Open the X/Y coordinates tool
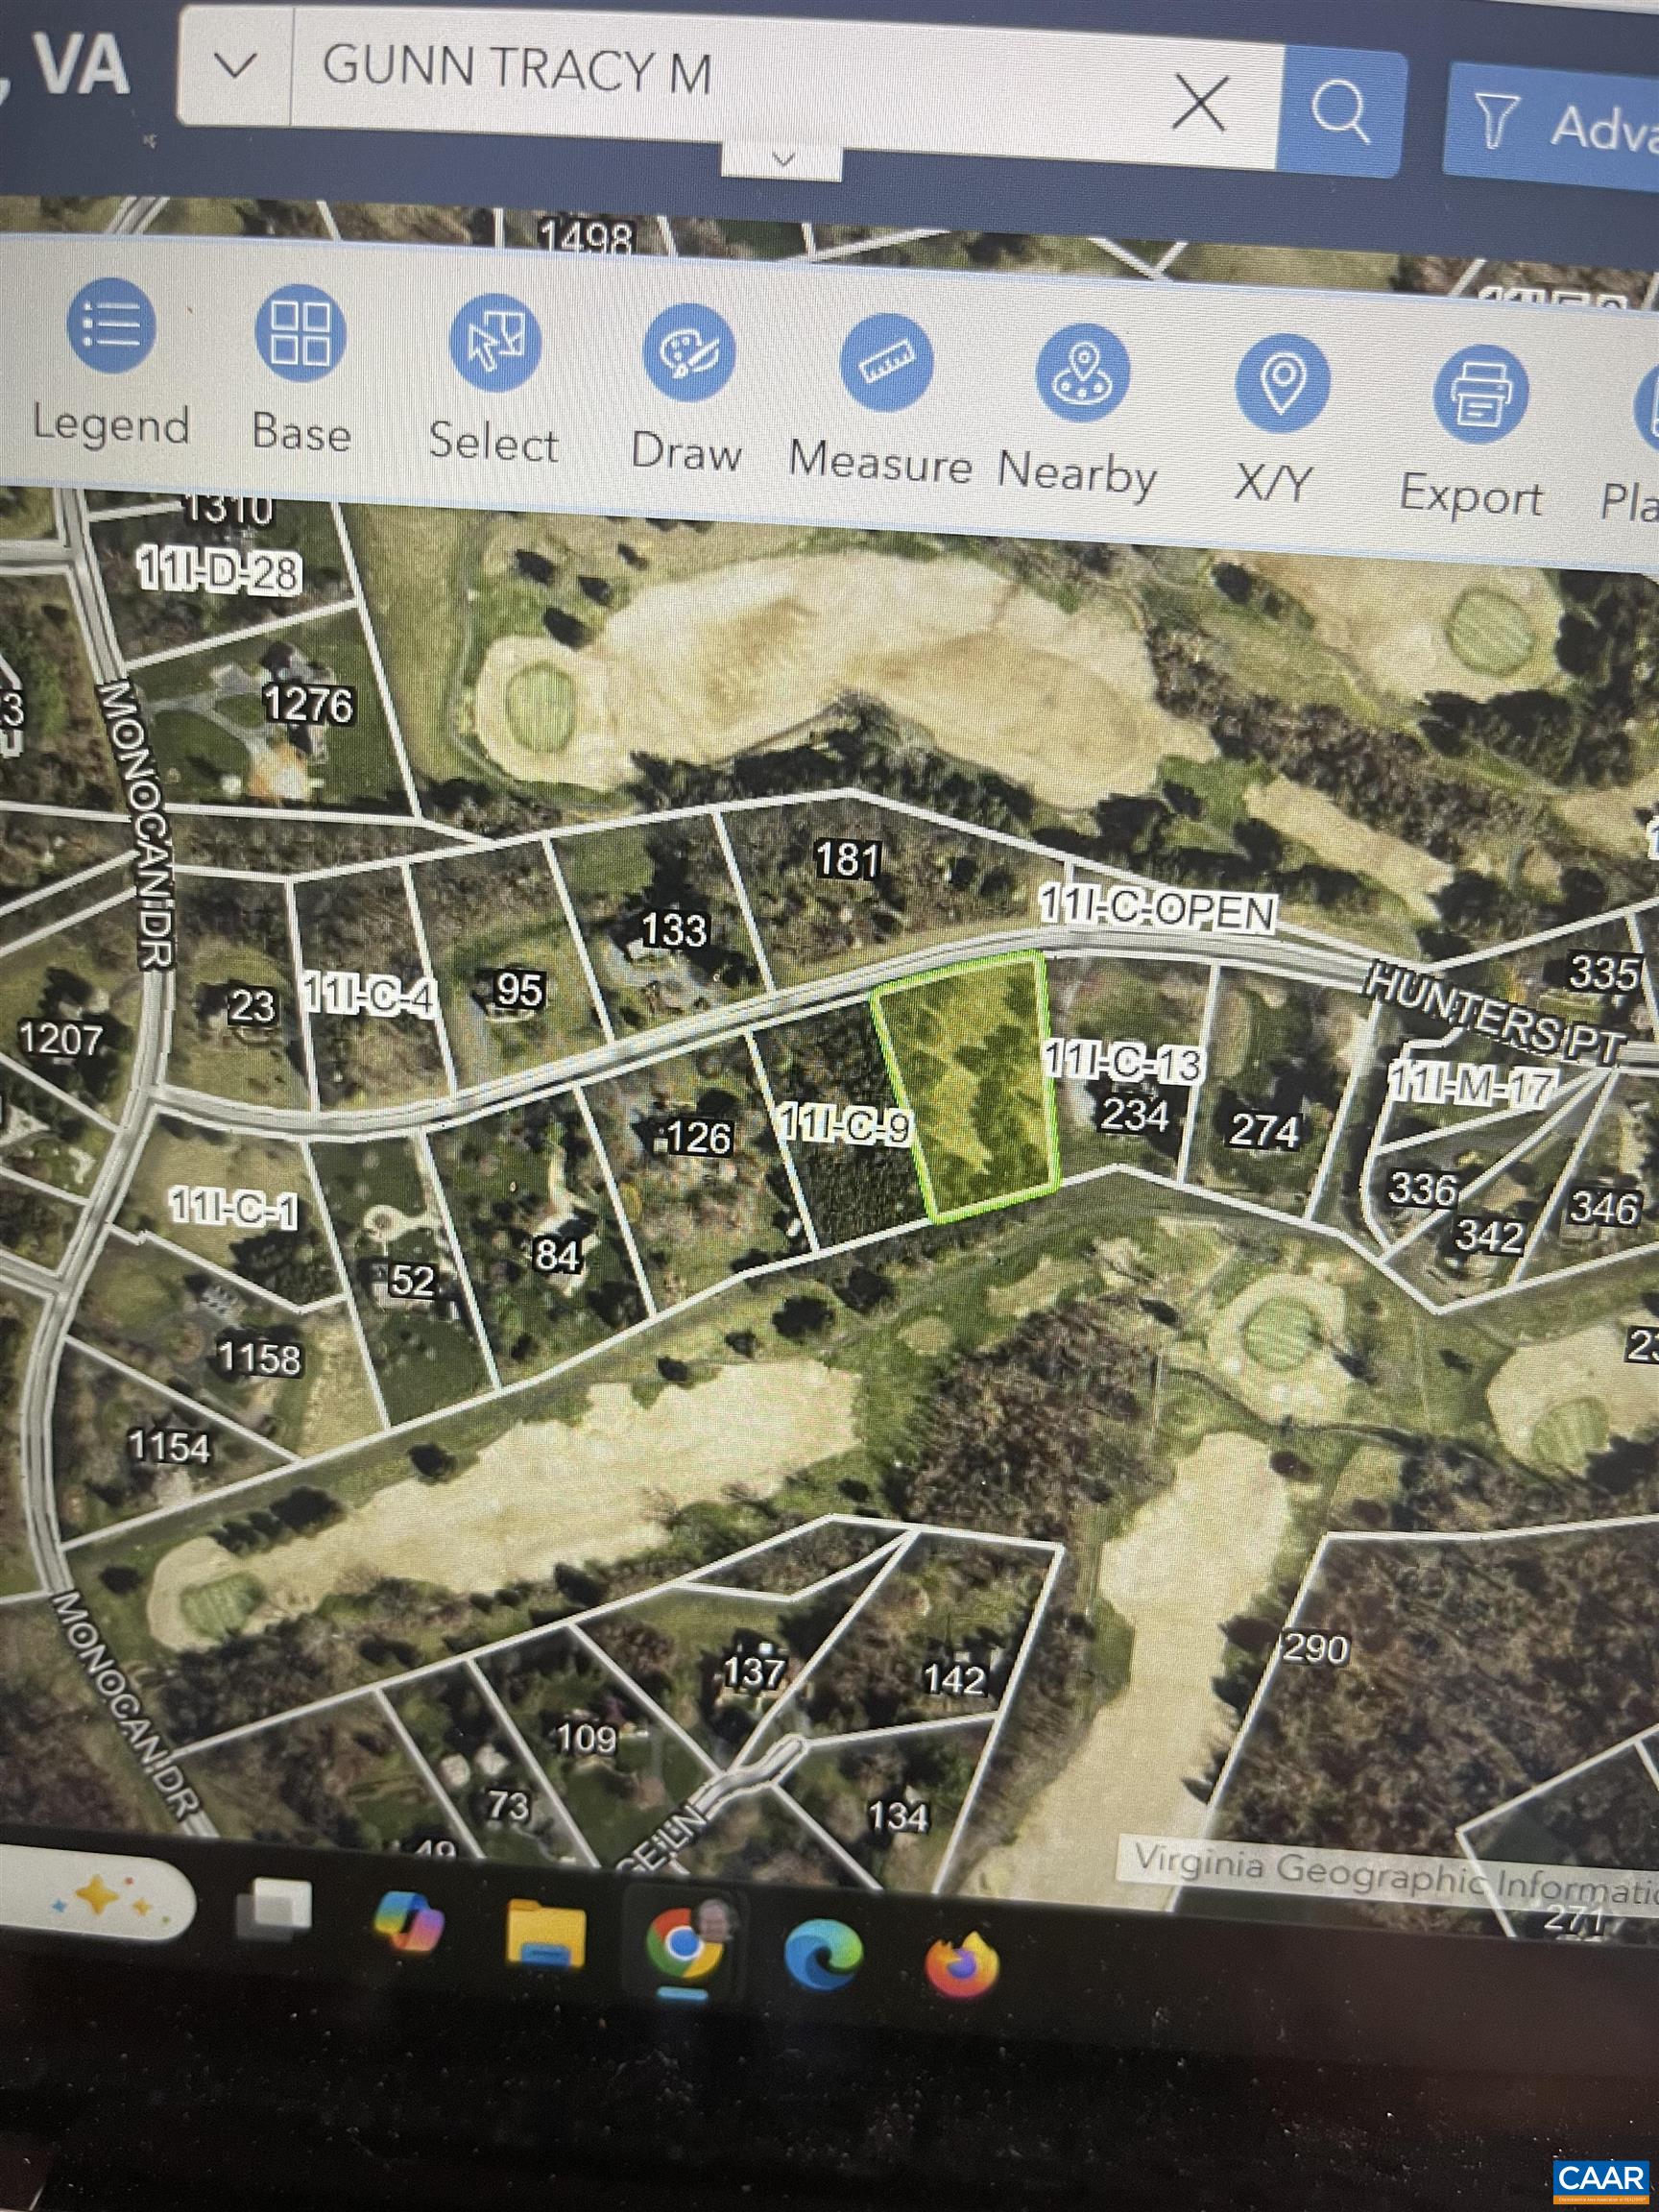This screenshot has width=1659, height=2212. [x=1281, y=384]
